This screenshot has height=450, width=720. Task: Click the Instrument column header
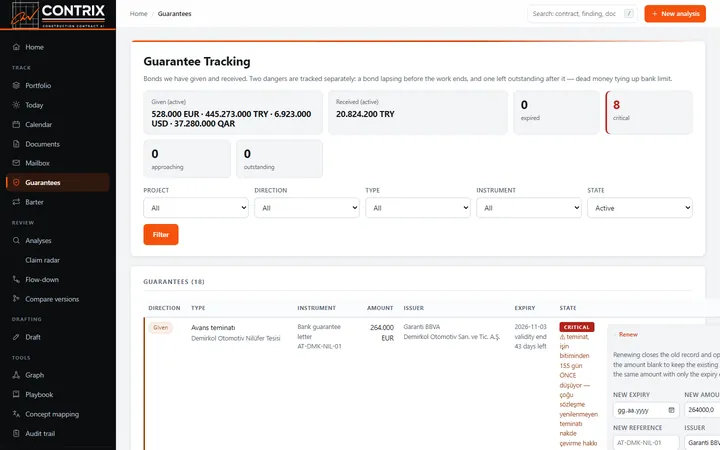(316, 308)
